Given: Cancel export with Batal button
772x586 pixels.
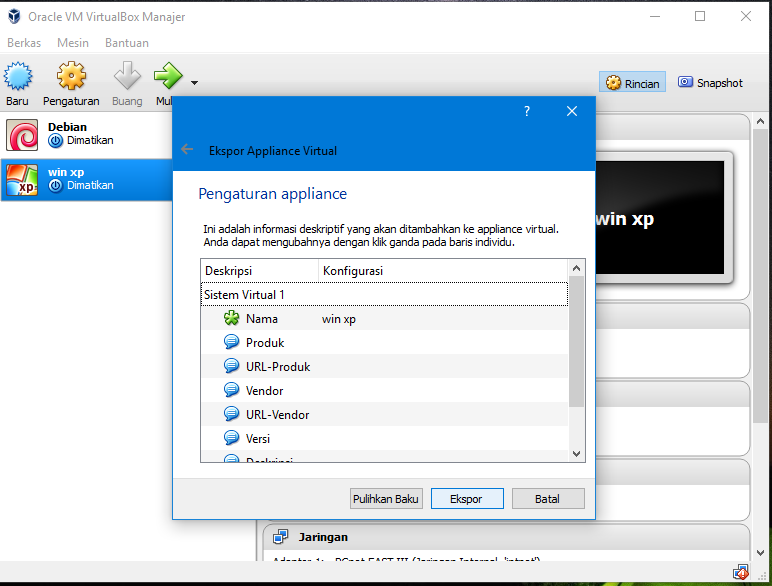Looking at the screenshot, I should tap(548, 498).
